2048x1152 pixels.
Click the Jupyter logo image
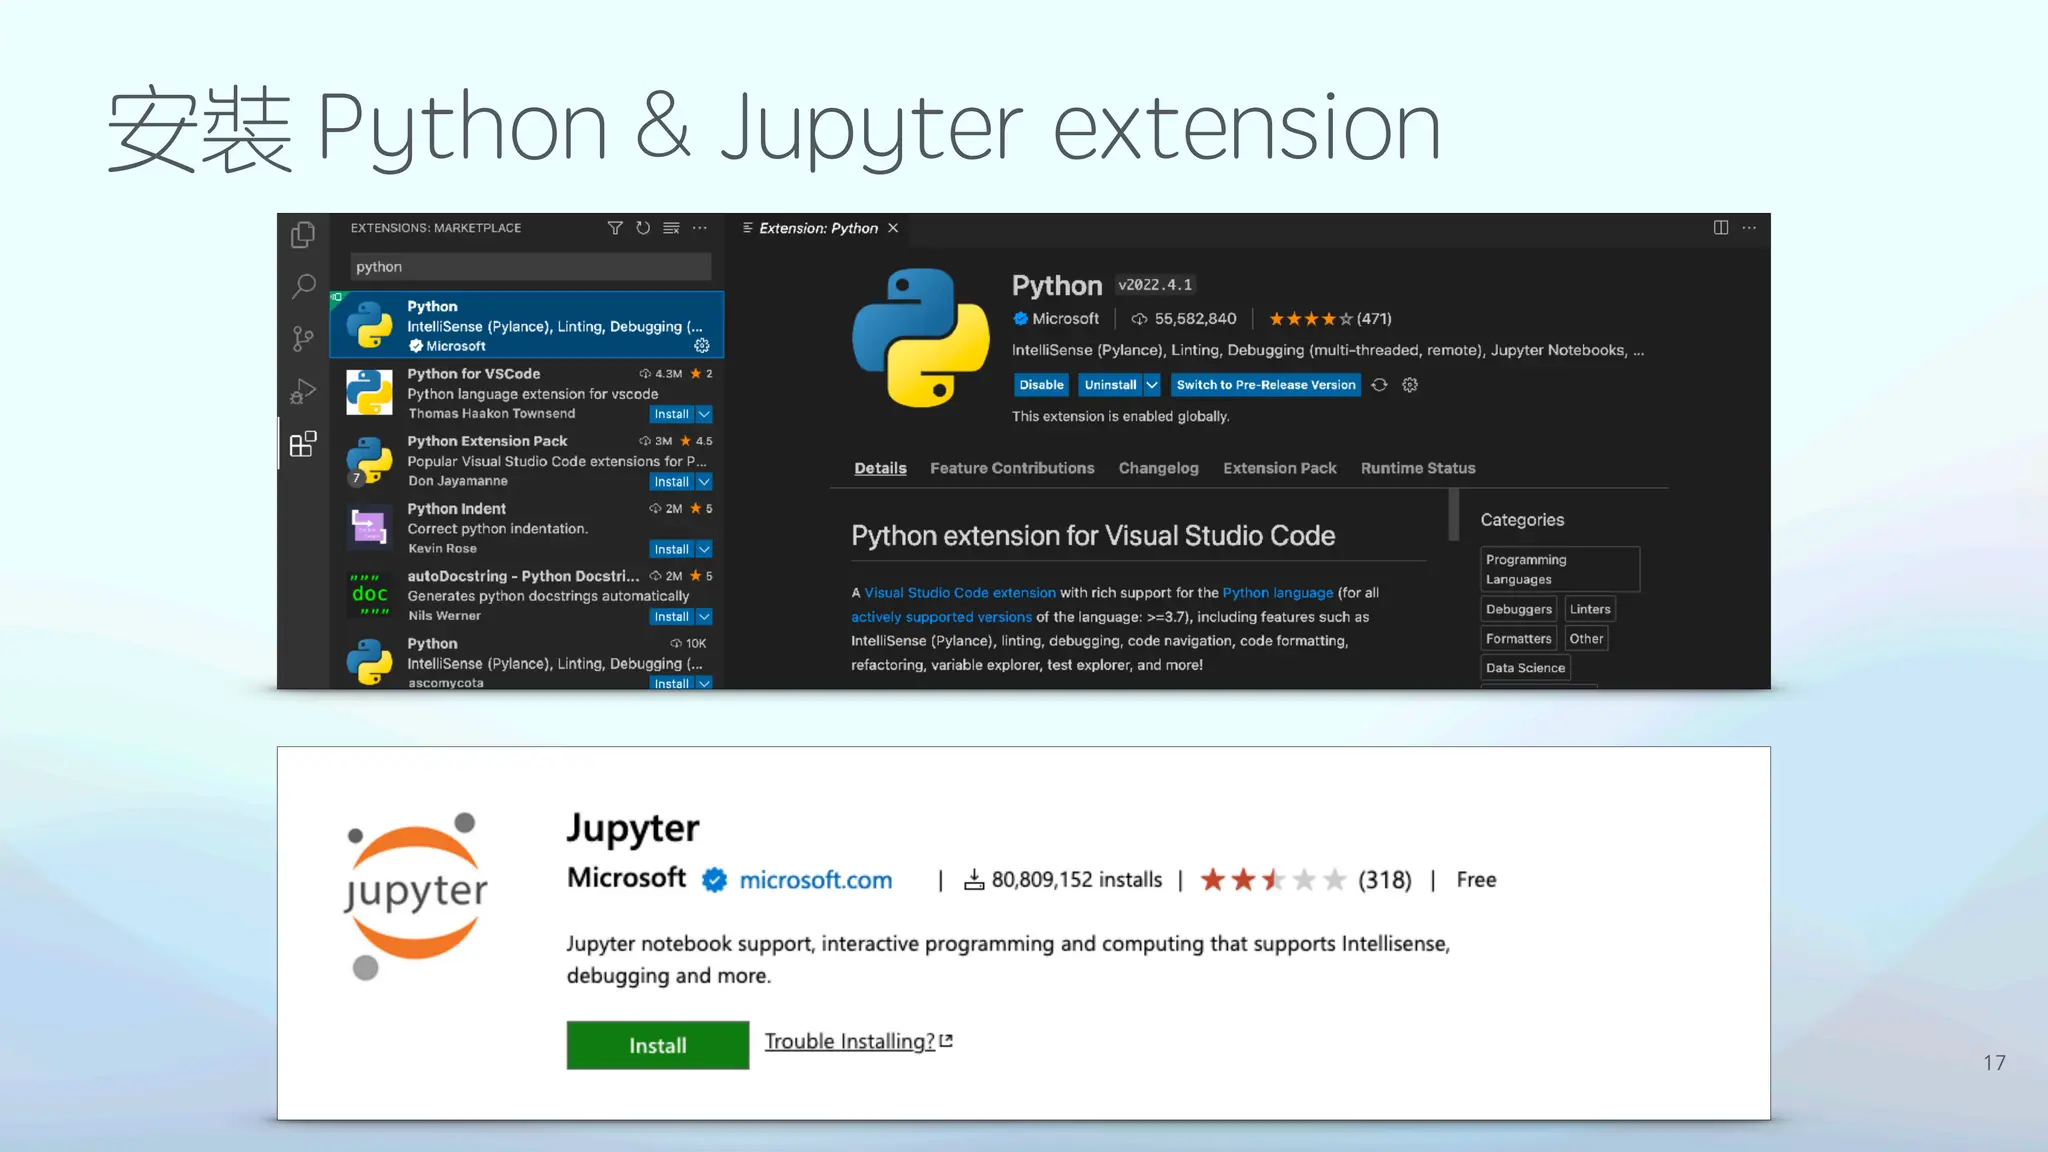(x=416, y=896)
